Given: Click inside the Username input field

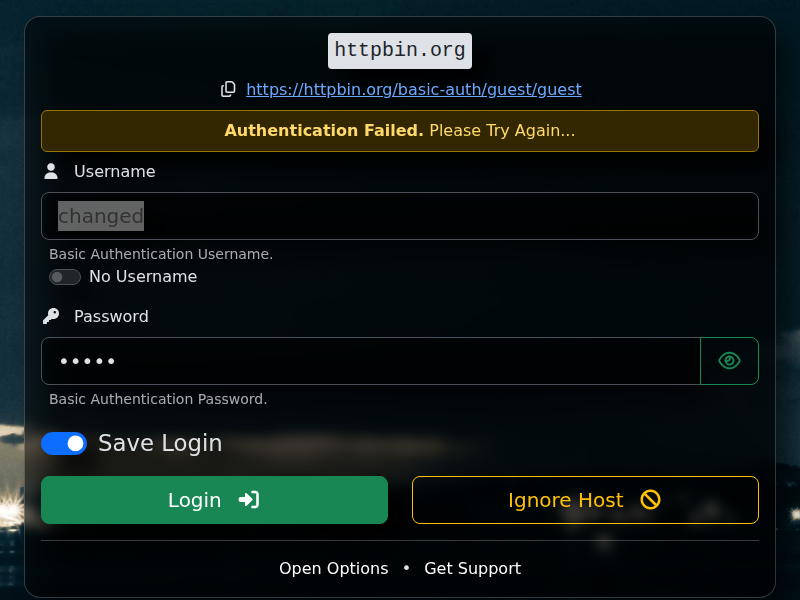Looking at the screenshot, I should (x=400, y=215).
